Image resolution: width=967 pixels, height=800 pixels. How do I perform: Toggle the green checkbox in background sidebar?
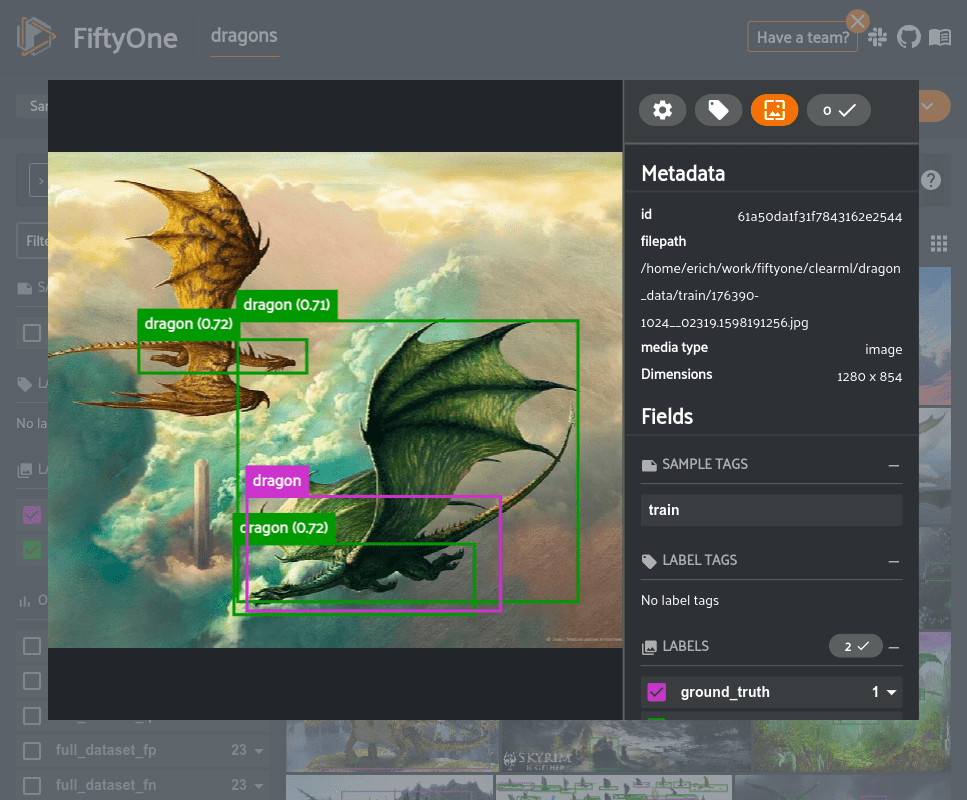tap(31, 550)
